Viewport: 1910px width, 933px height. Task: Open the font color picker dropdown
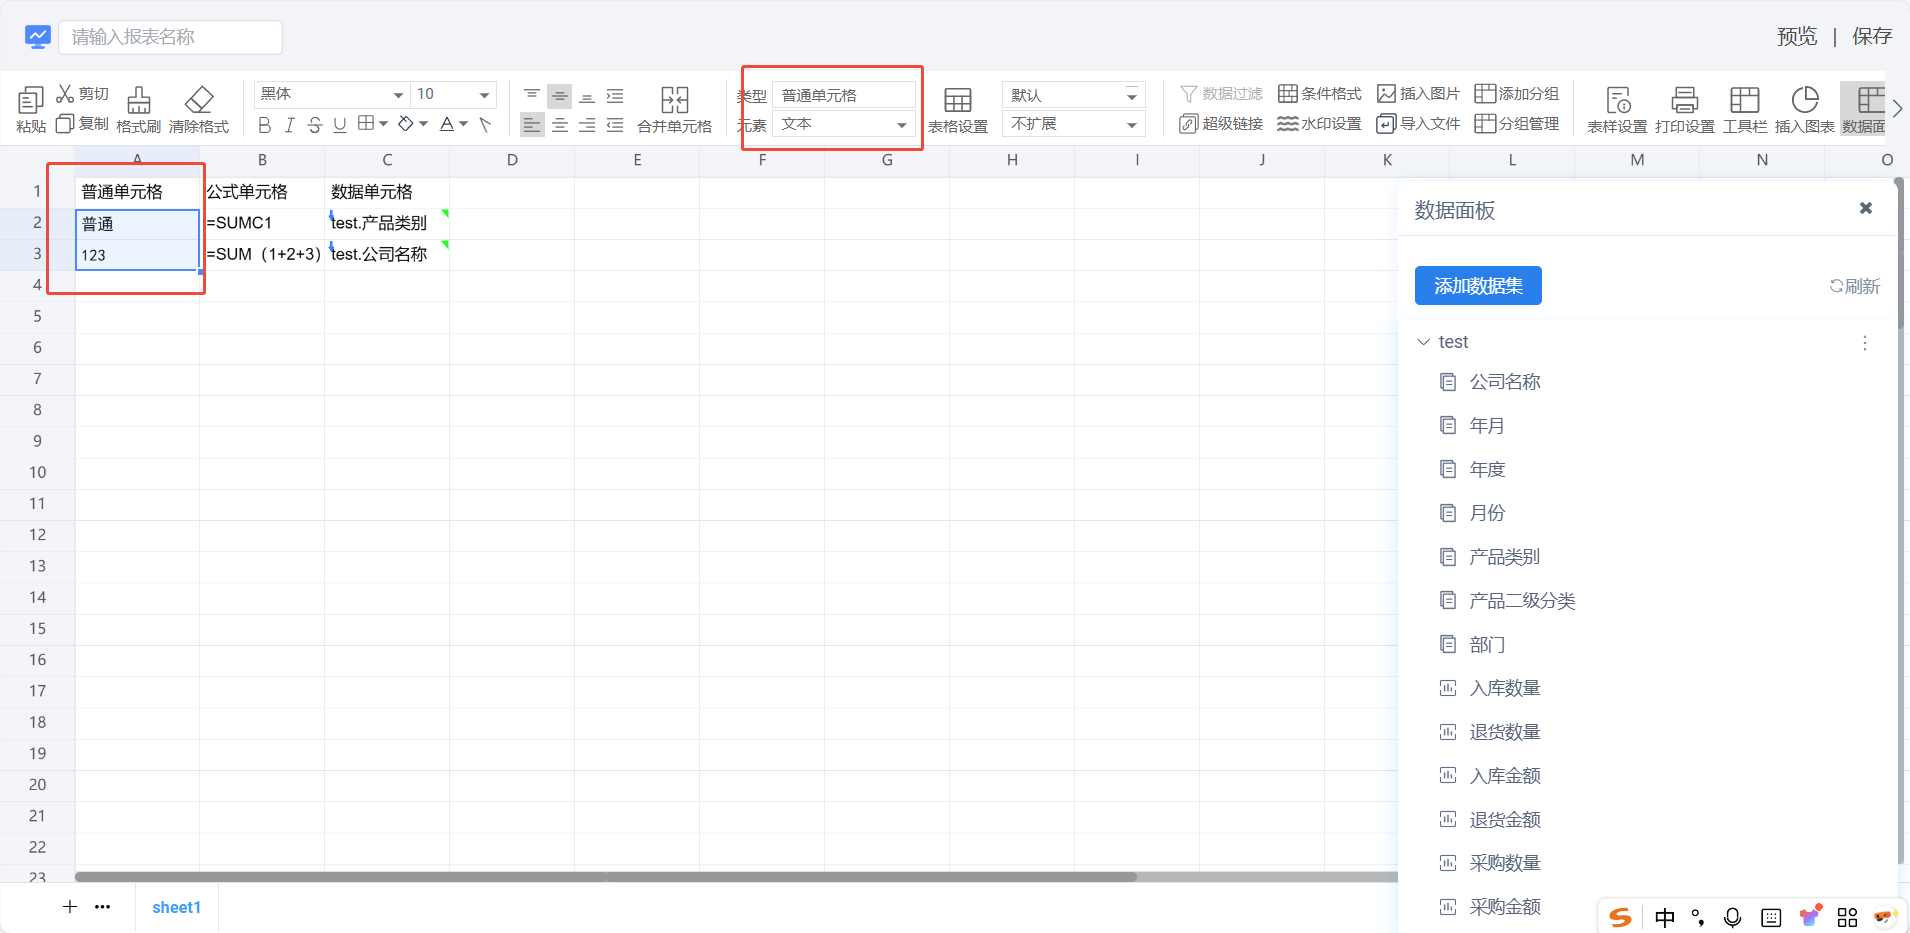(464, 125)
